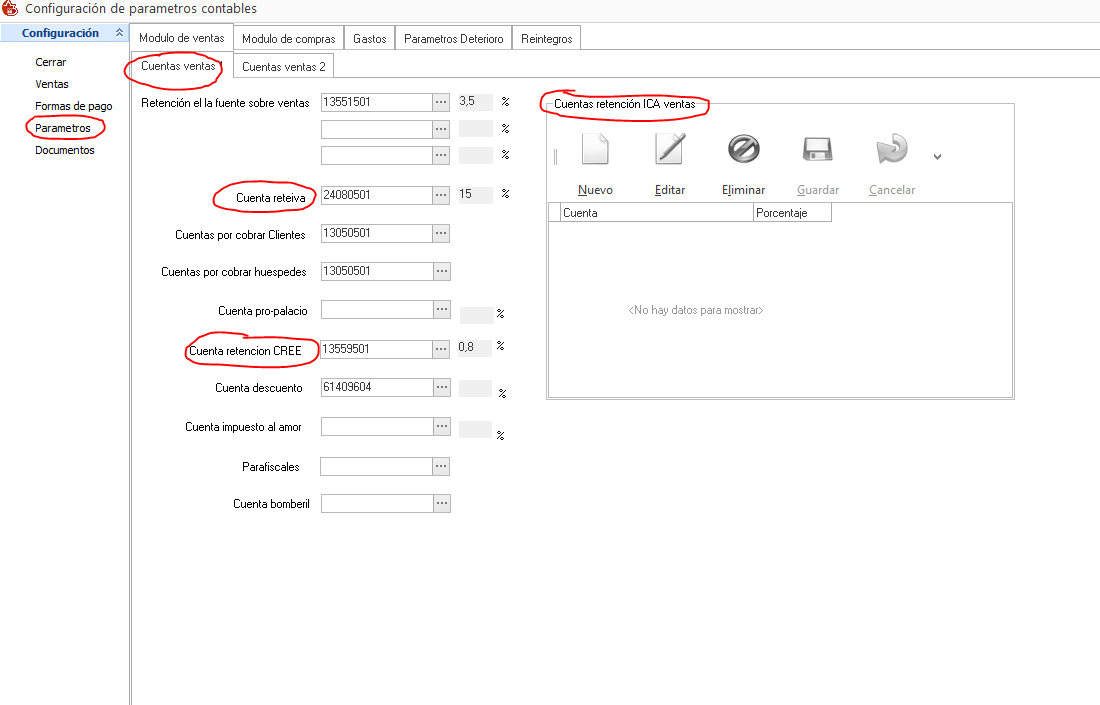Open account lookup for Cuenta descuento

coord(441,387)
